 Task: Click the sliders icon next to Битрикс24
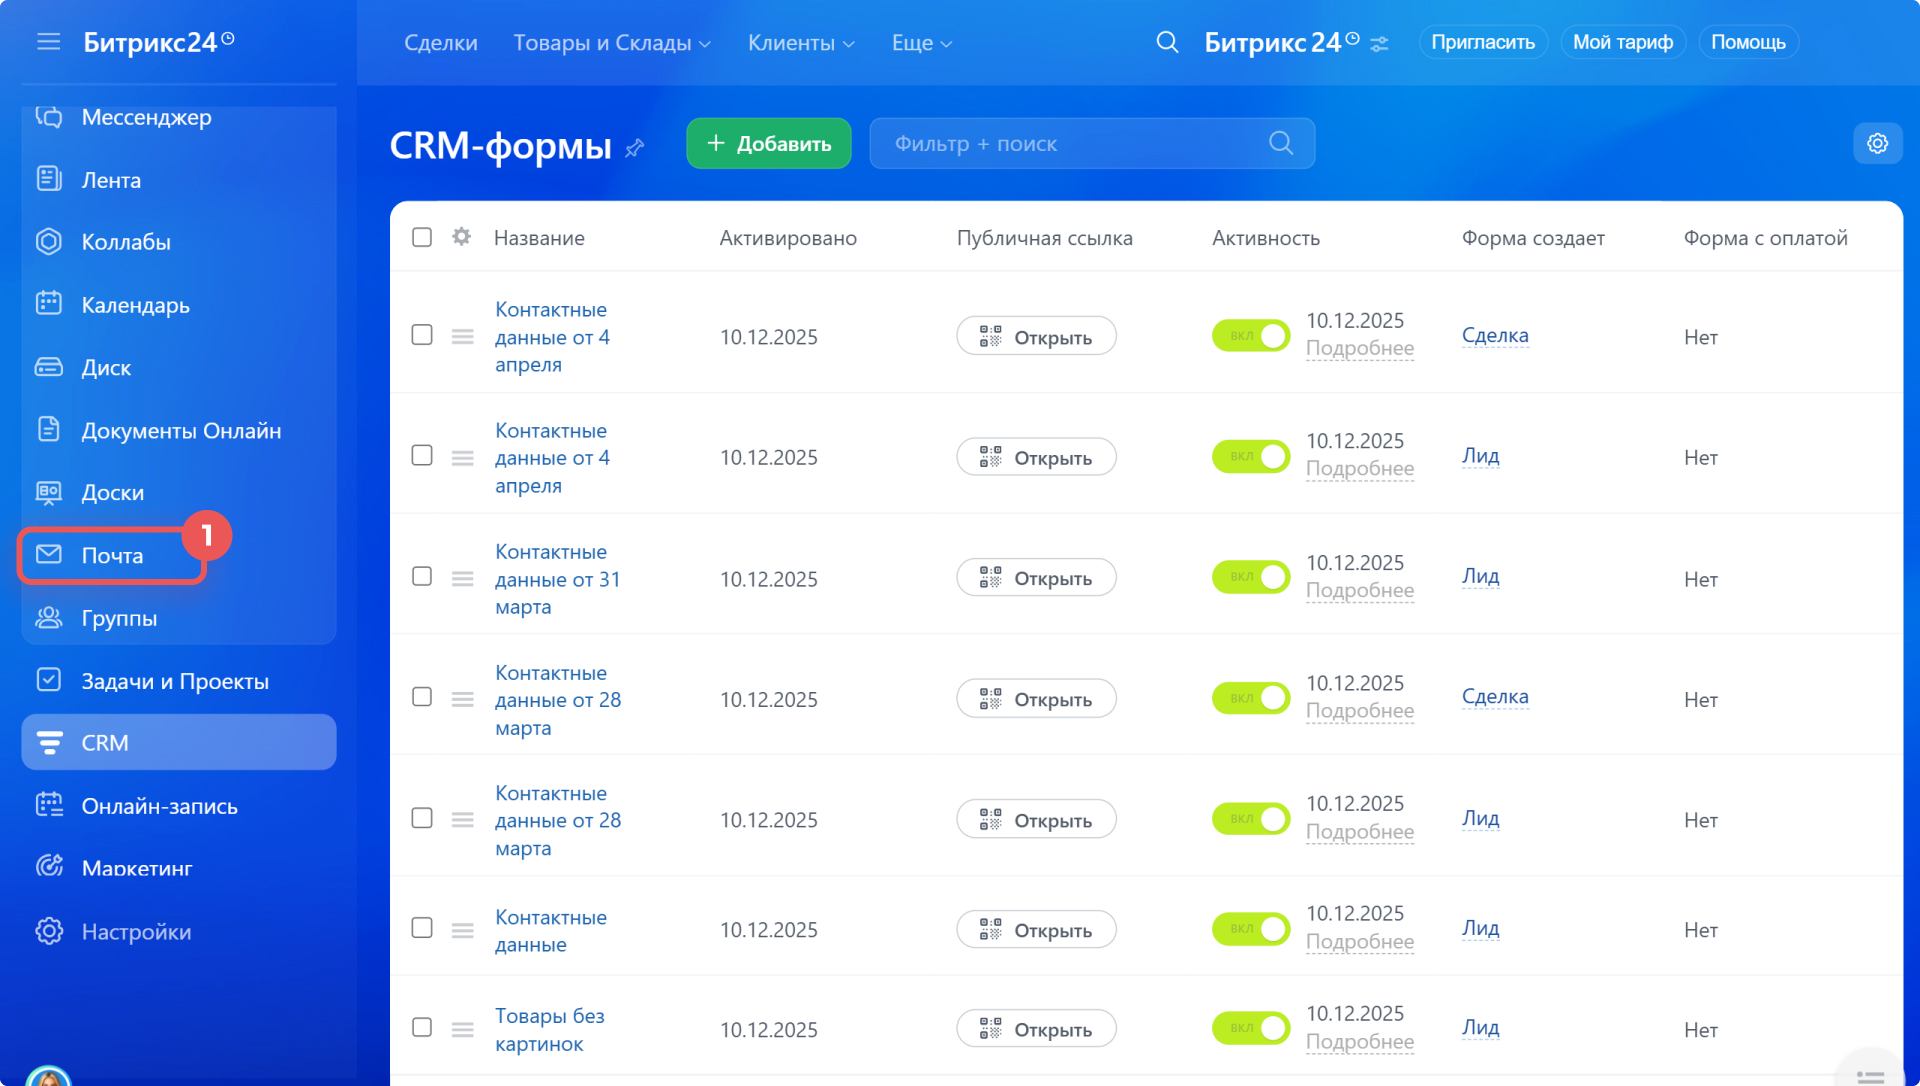(x=1380, y=45)
